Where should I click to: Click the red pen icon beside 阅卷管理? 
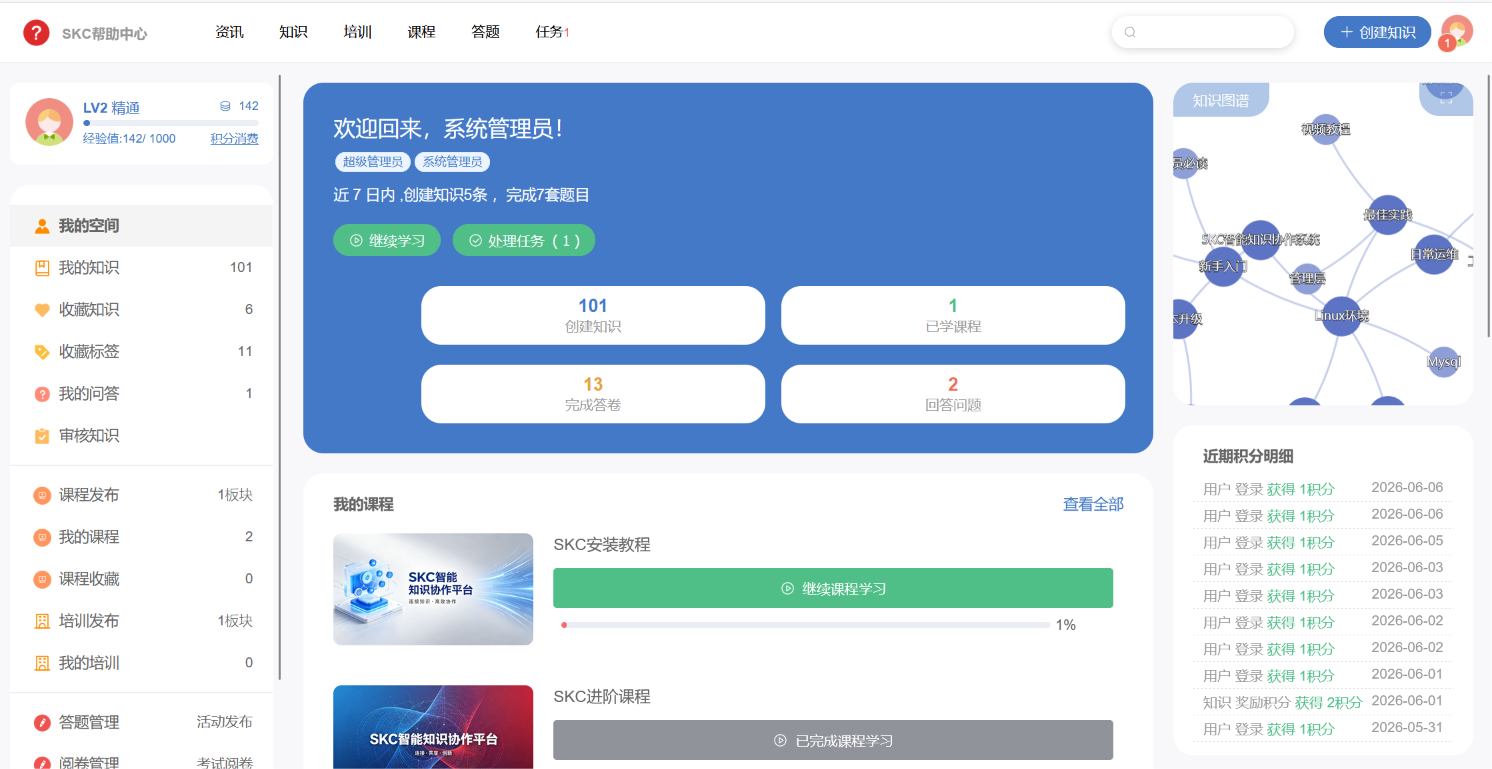click(x=42, y=763)
